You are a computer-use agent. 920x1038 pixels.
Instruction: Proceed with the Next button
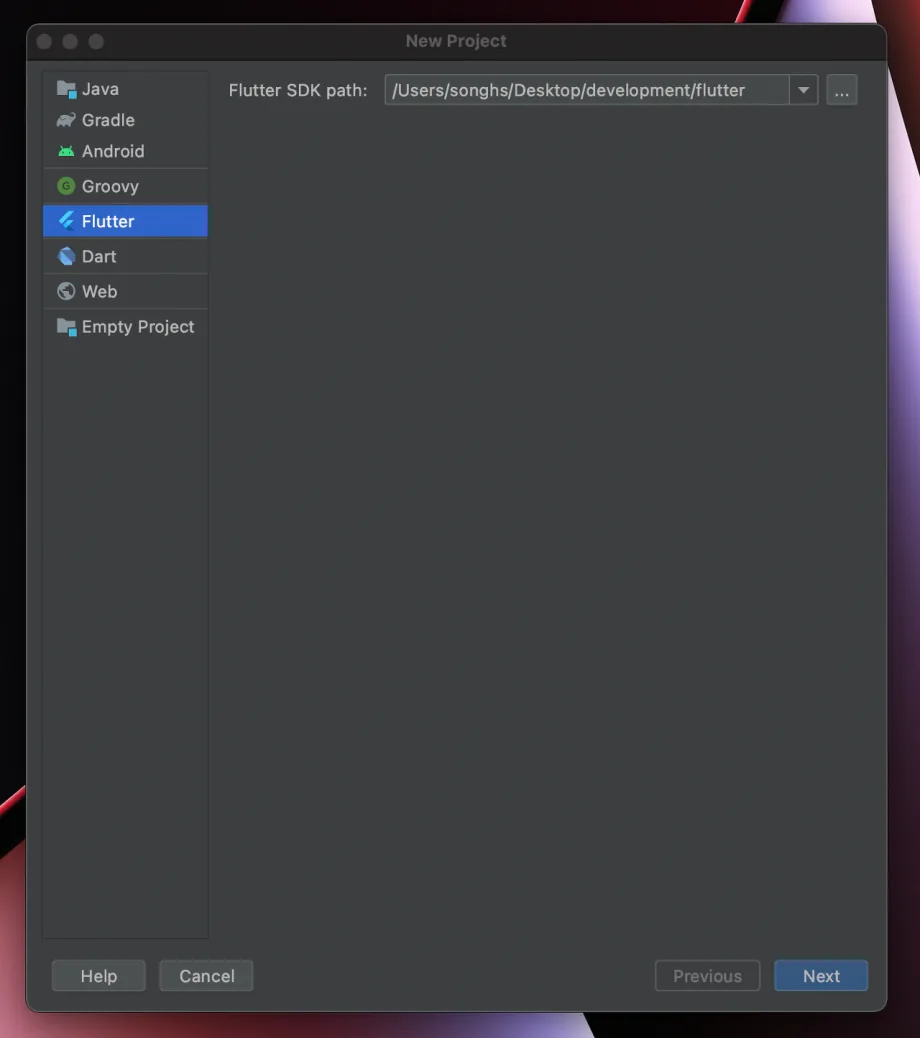[821, 976]
